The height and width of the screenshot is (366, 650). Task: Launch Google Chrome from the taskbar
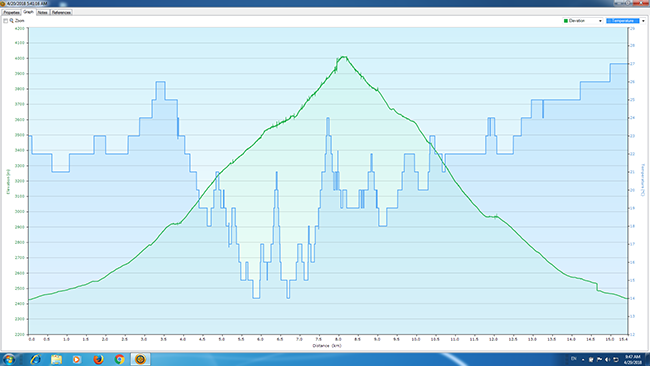coord(119,359)
